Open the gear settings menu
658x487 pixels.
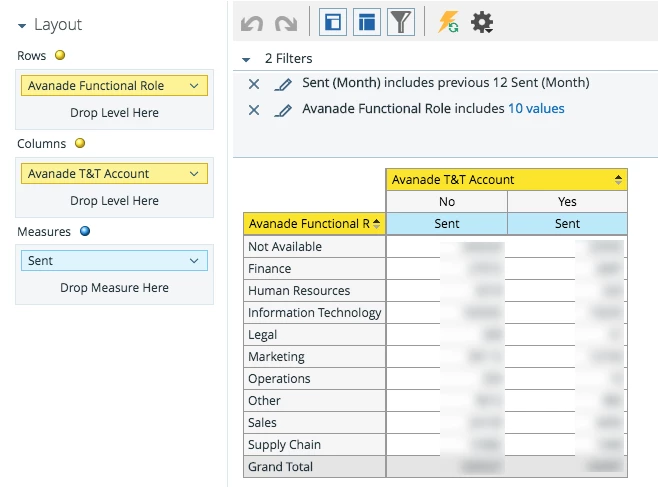482,22
